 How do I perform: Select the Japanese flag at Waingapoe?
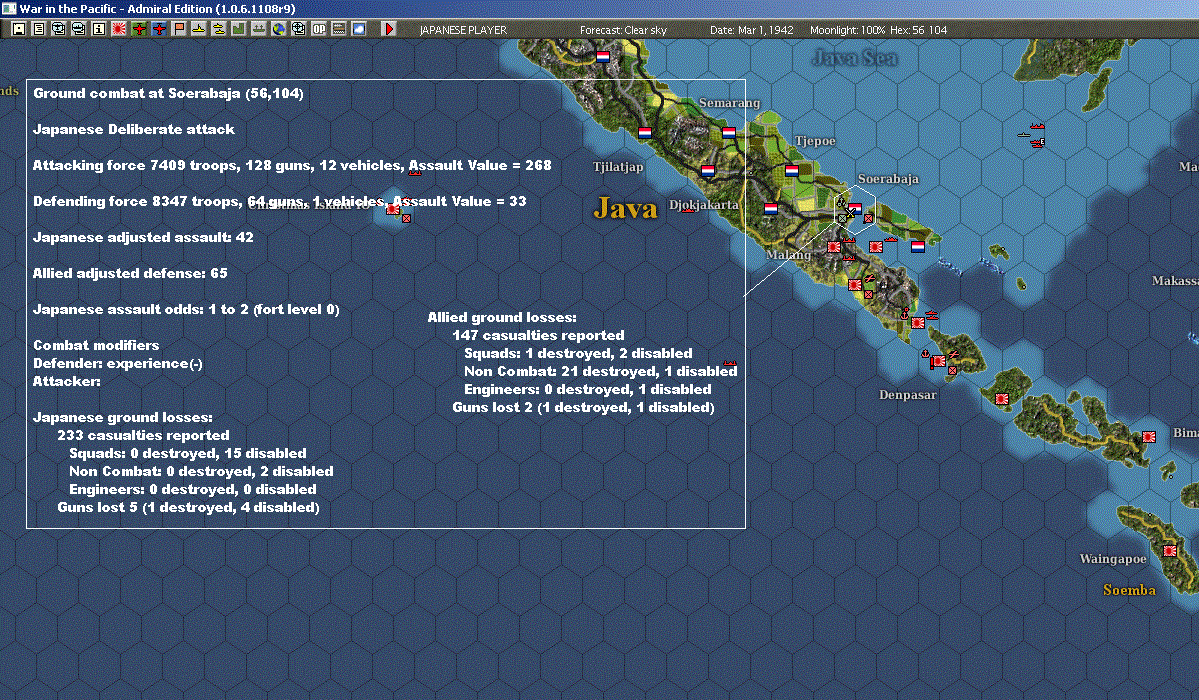tap(1169, 551)
